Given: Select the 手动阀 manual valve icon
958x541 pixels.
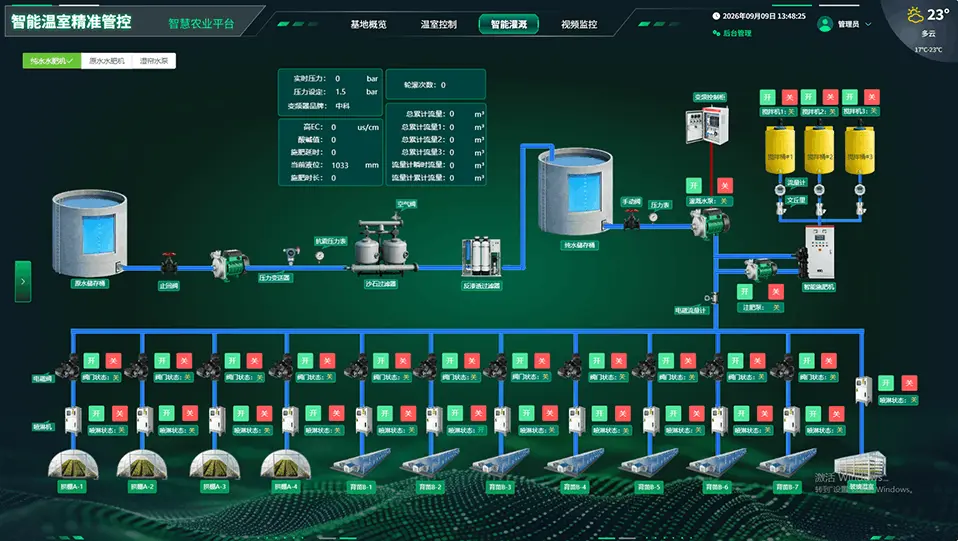Looking at the screenshot, I should click(x=632, y=219).
